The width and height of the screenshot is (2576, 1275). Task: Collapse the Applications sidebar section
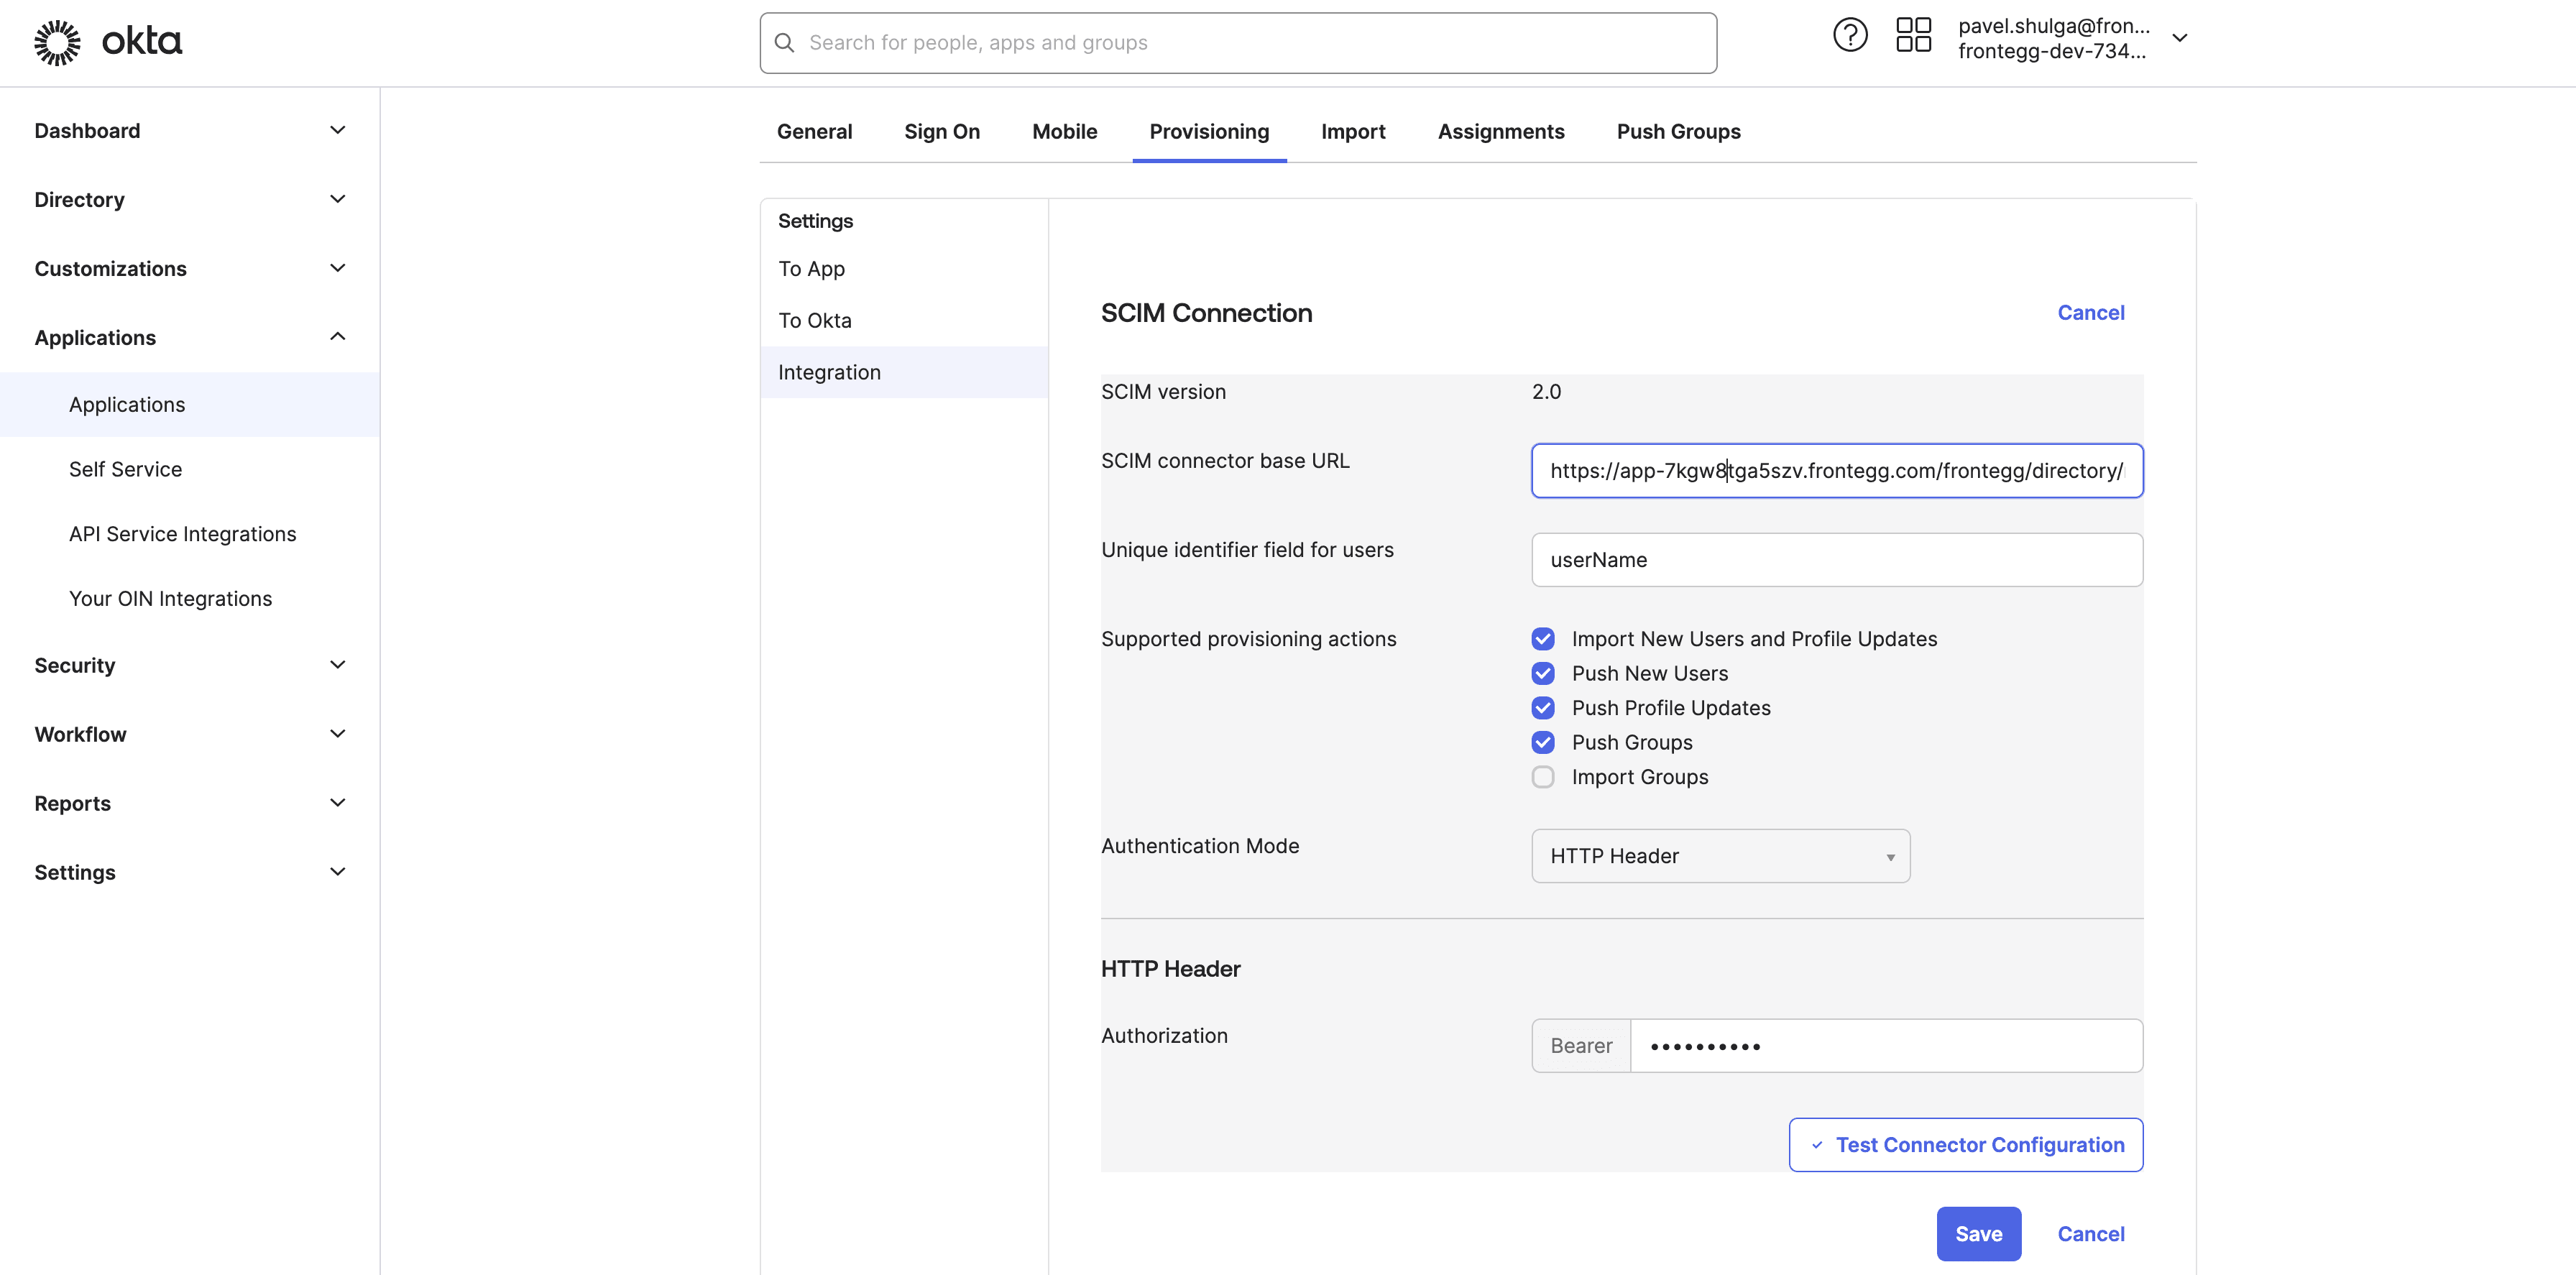click(x=190, y=338)
